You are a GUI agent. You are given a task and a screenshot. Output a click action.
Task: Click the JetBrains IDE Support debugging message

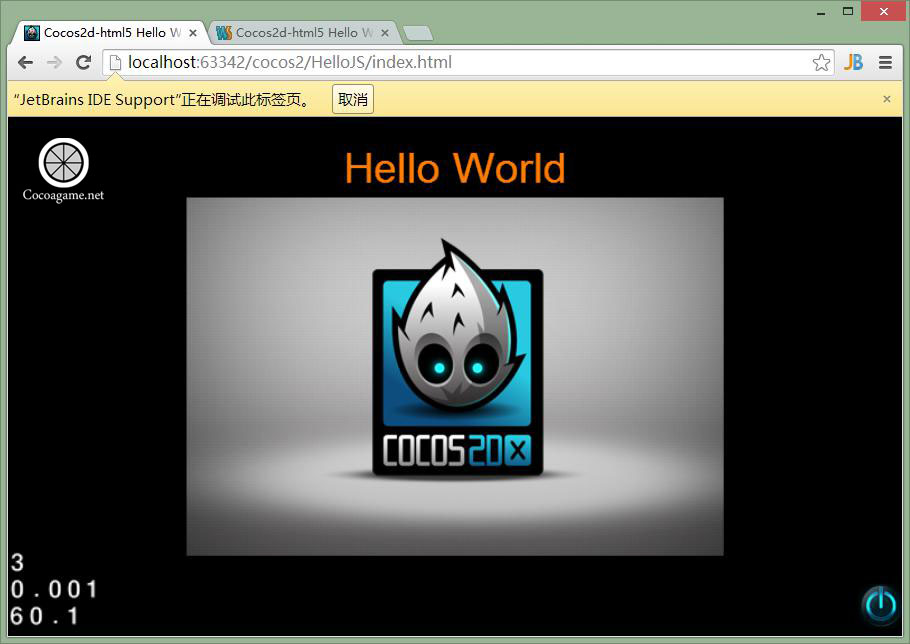[164, 100]
